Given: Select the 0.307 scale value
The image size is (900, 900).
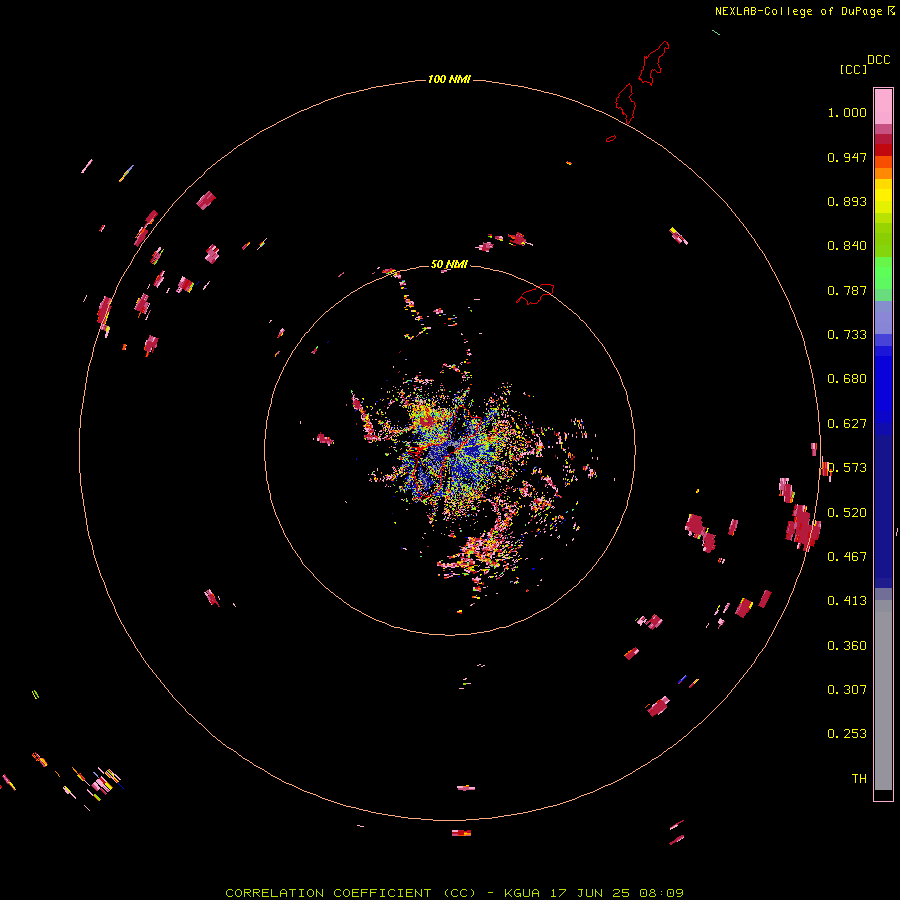Looking at the screenshot, I should (847, 690).
